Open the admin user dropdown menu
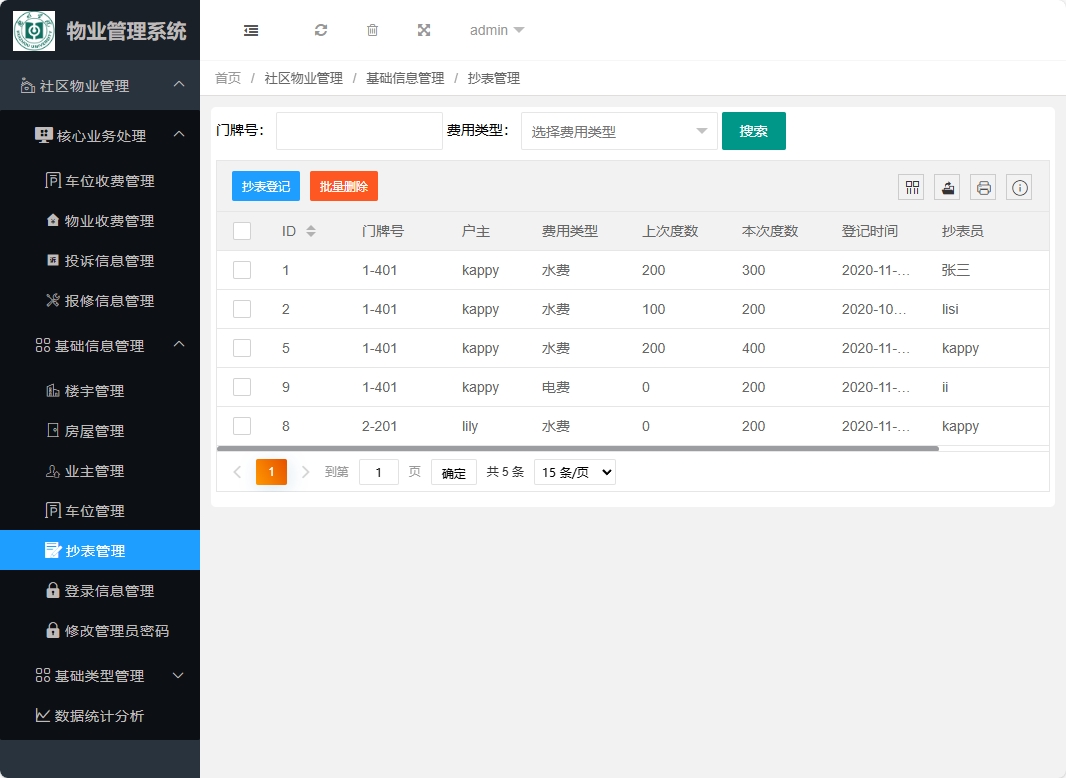The width and height of the screenshot is (1066, 778). [496, 30]
